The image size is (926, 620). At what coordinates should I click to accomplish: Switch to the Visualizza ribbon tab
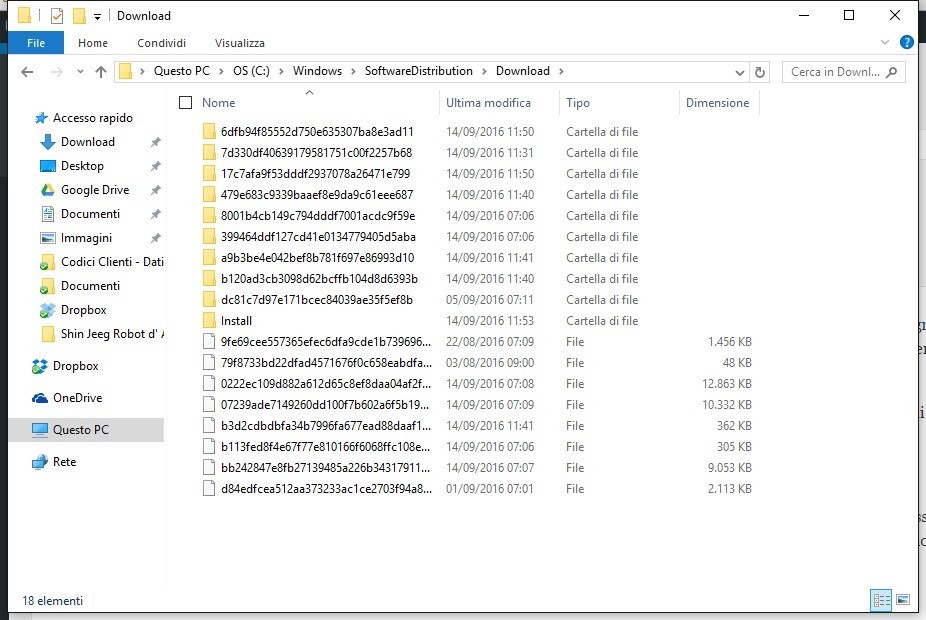[239, 43]
